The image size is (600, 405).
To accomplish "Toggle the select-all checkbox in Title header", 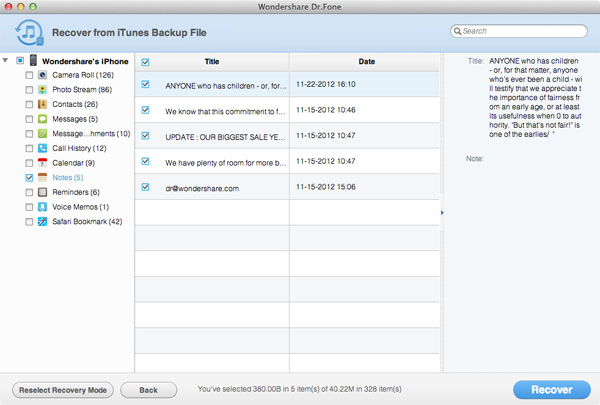I will coord(145,62).
